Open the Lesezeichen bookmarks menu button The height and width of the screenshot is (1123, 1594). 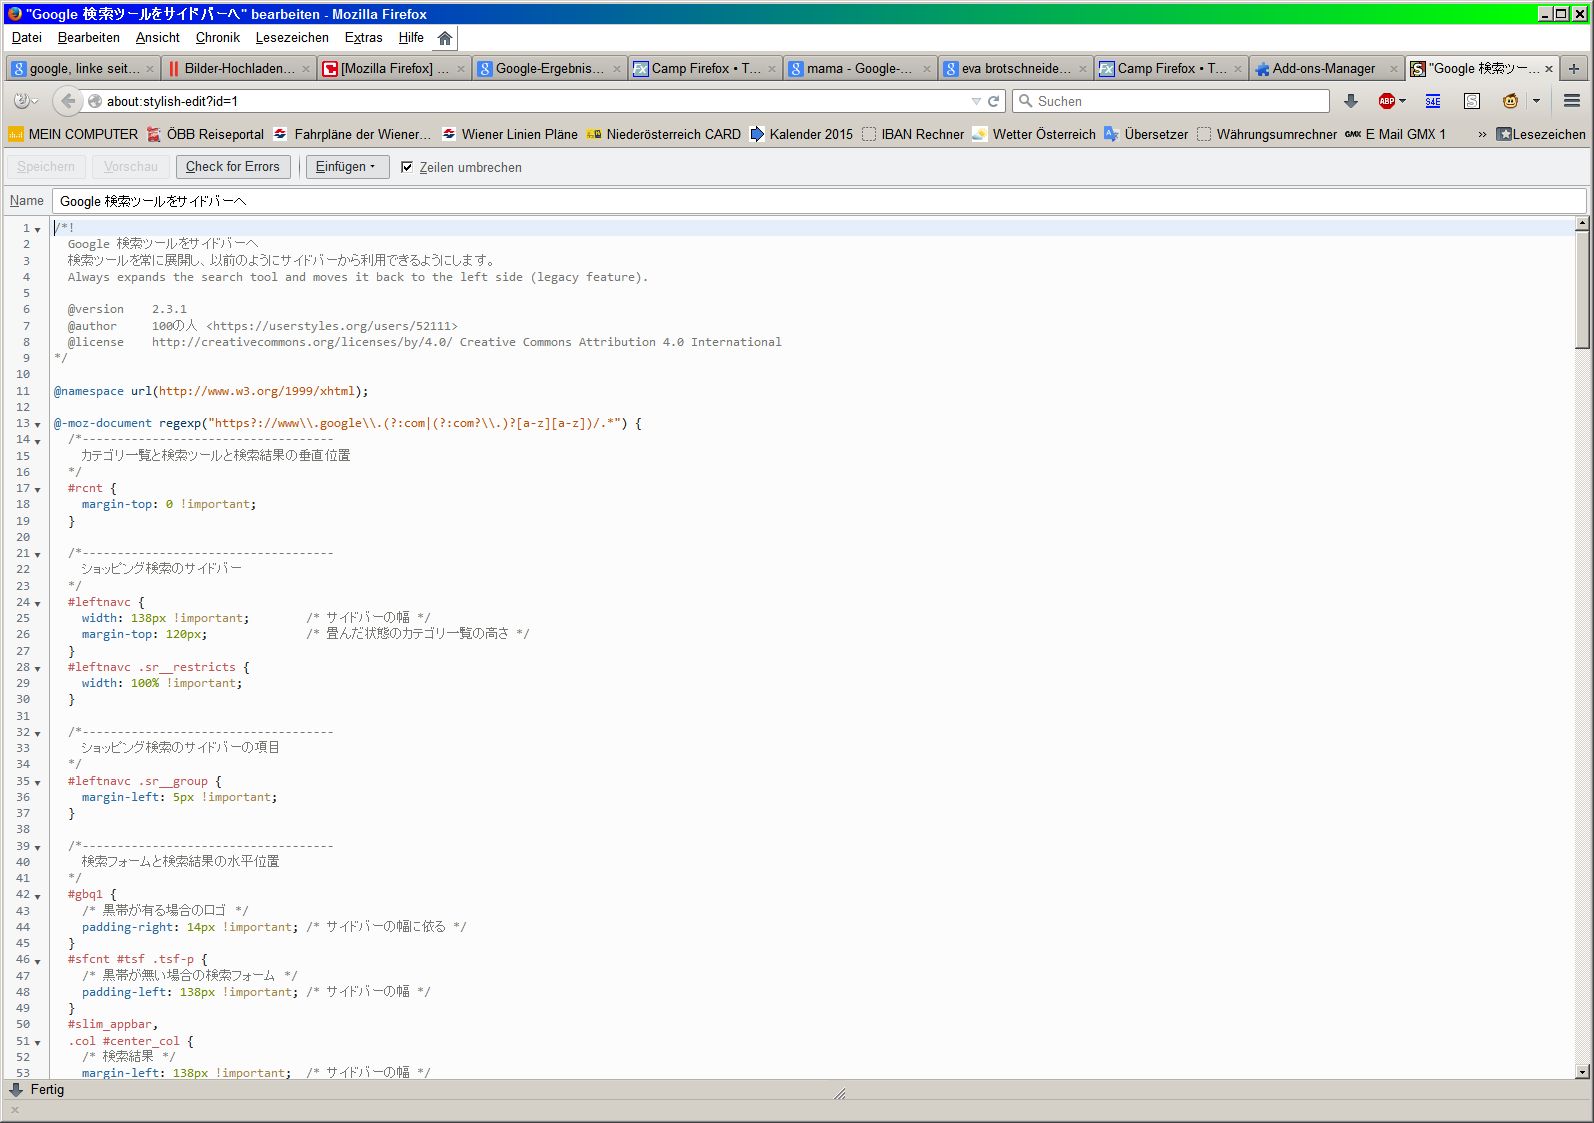click(1541, 134)
